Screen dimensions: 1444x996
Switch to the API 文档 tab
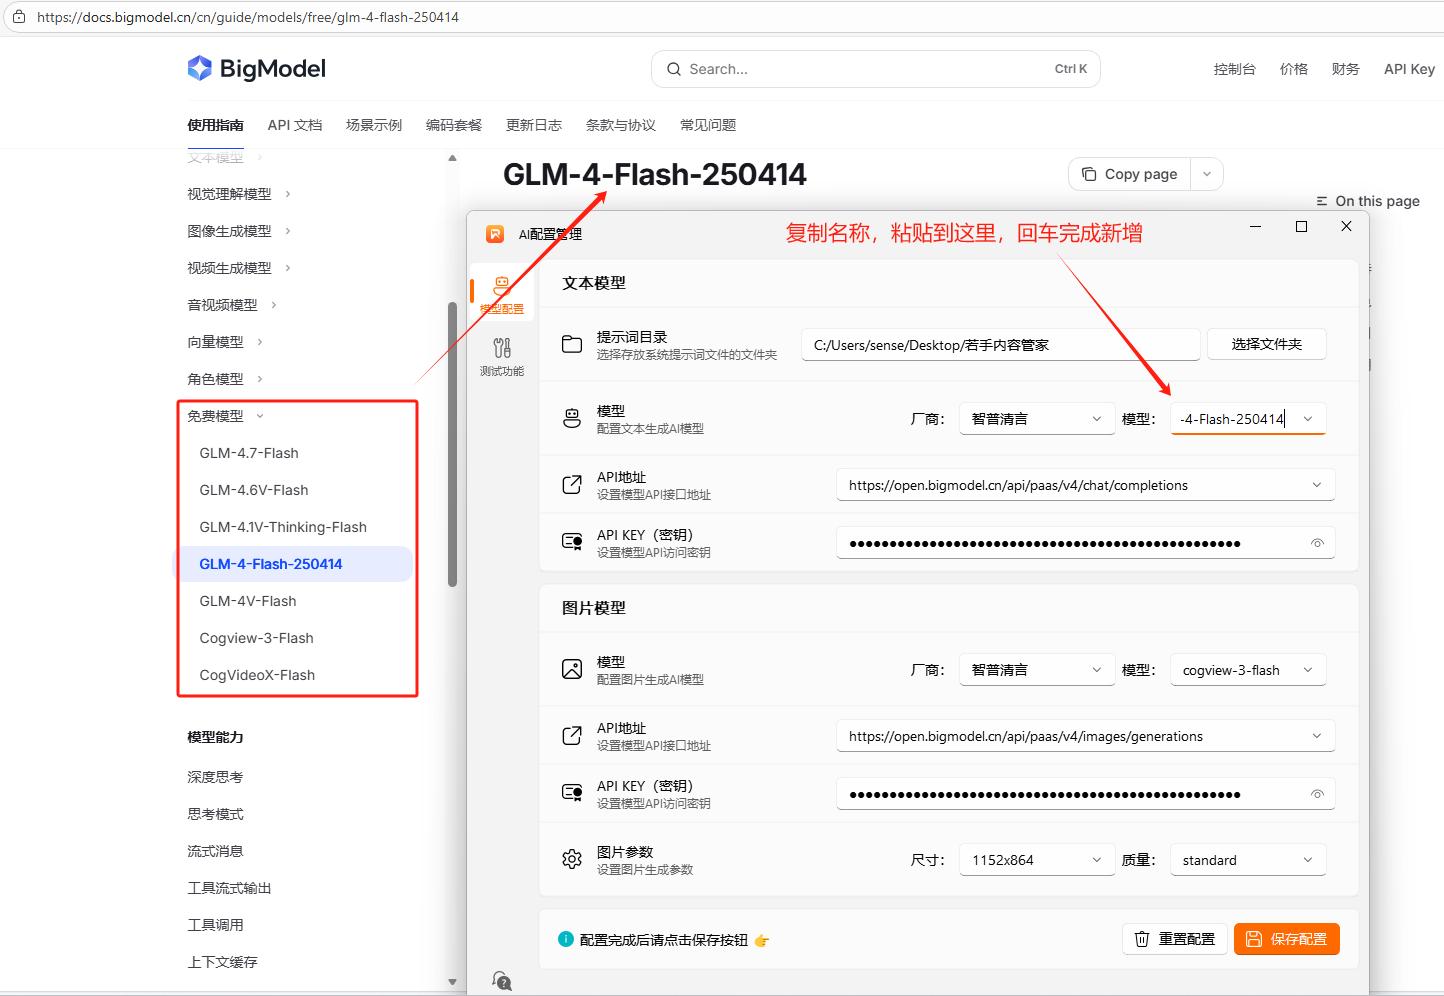point(294,124)
